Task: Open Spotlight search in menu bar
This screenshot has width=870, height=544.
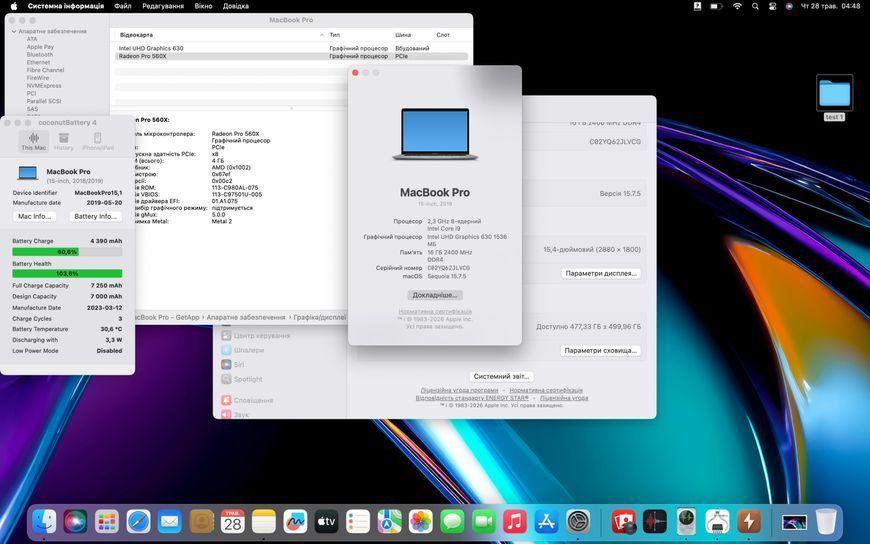Action: 755,6
